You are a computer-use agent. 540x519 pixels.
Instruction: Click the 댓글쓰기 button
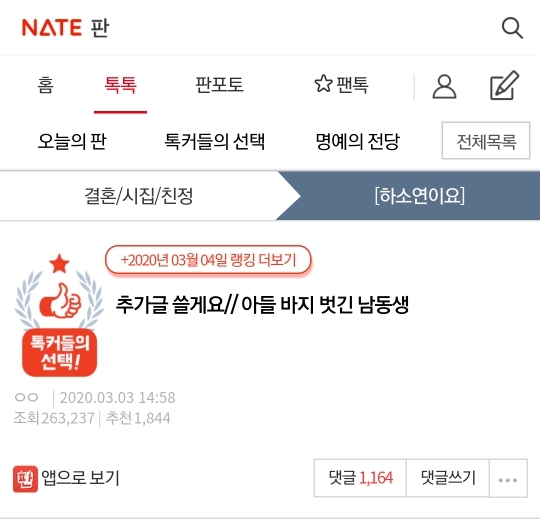click(x=448, y=478)
